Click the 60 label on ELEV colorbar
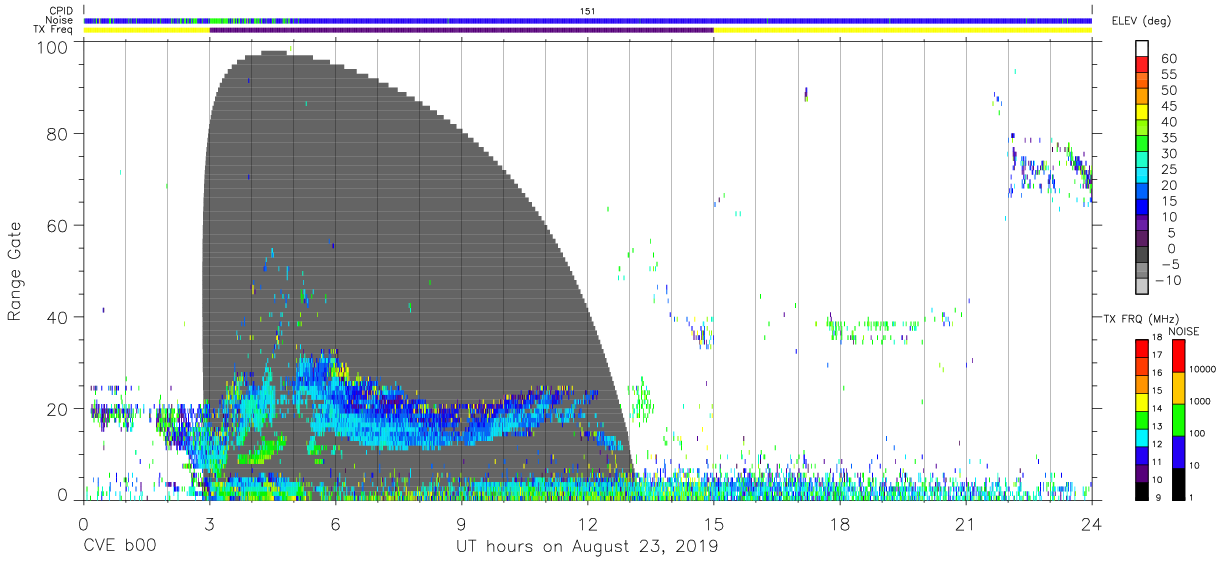Screen dimensions: 1228x567 coord(1167,58)
